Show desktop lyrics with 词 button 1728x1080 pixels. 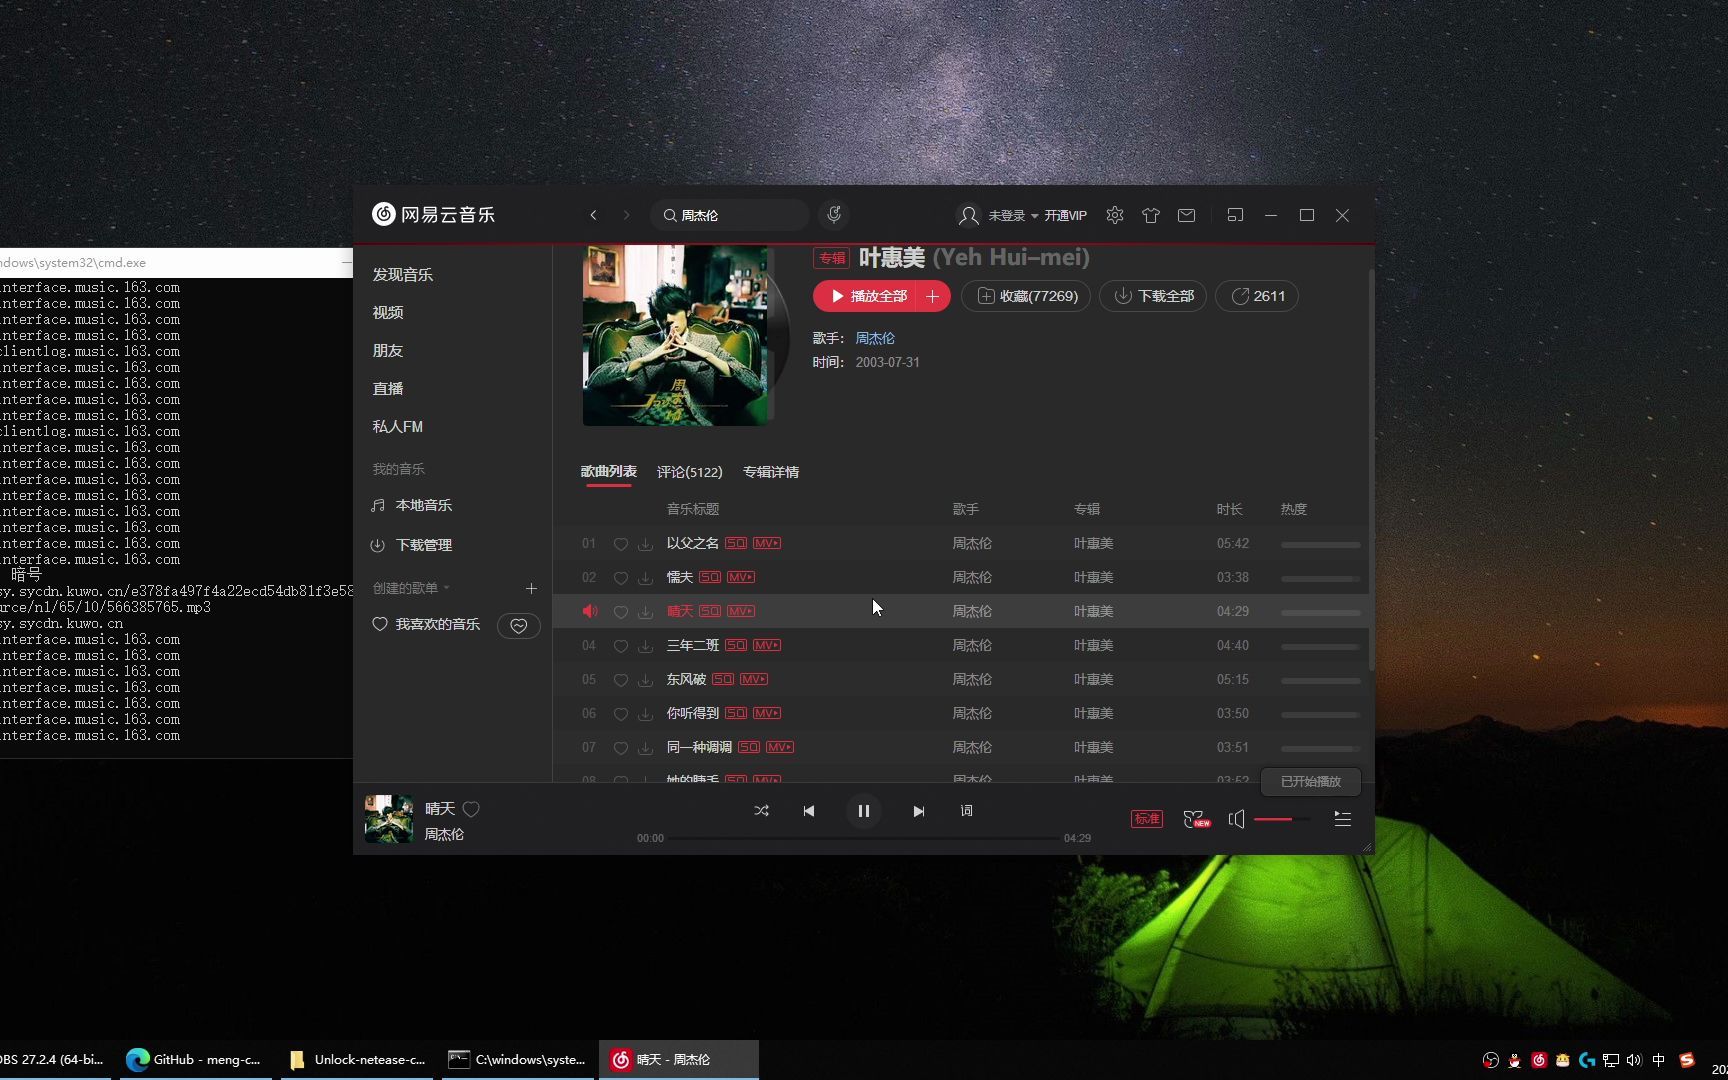click(967, 811)
